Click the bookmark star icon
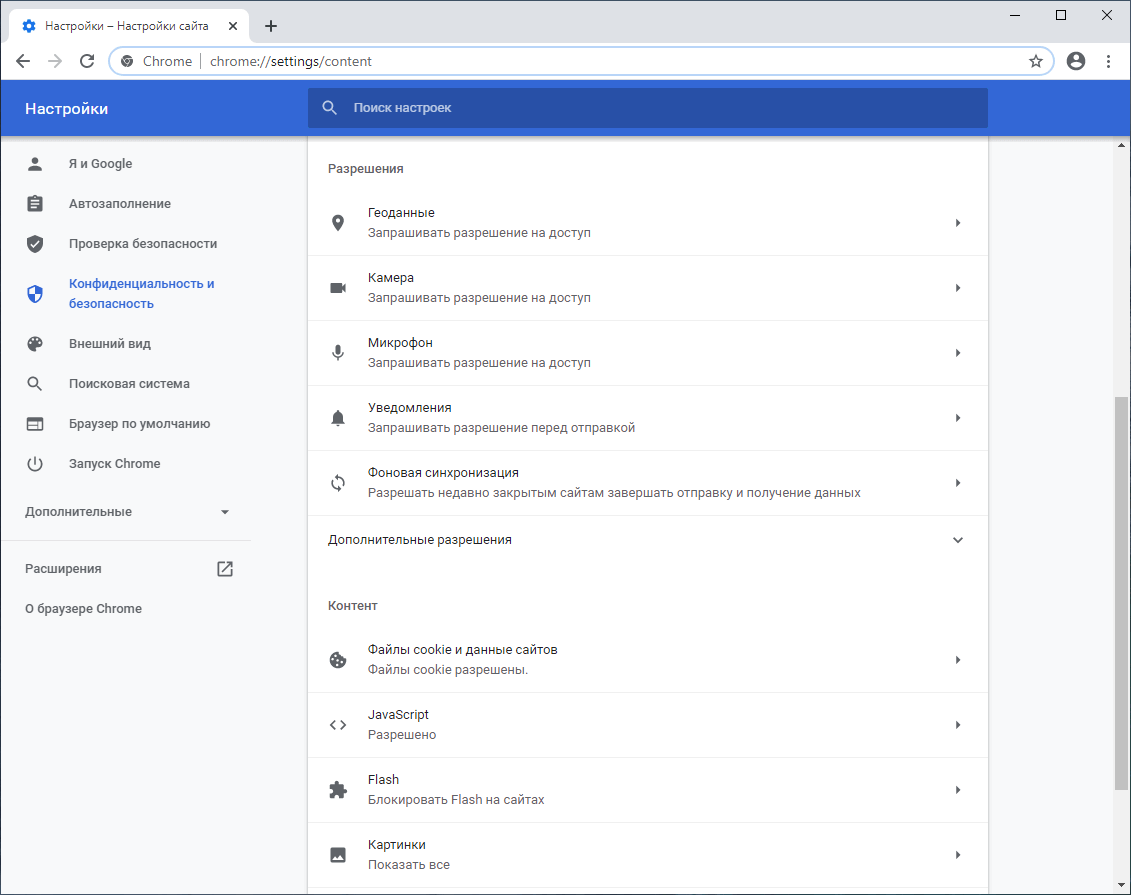1131x895 pixels. [x=1036, y=61]
